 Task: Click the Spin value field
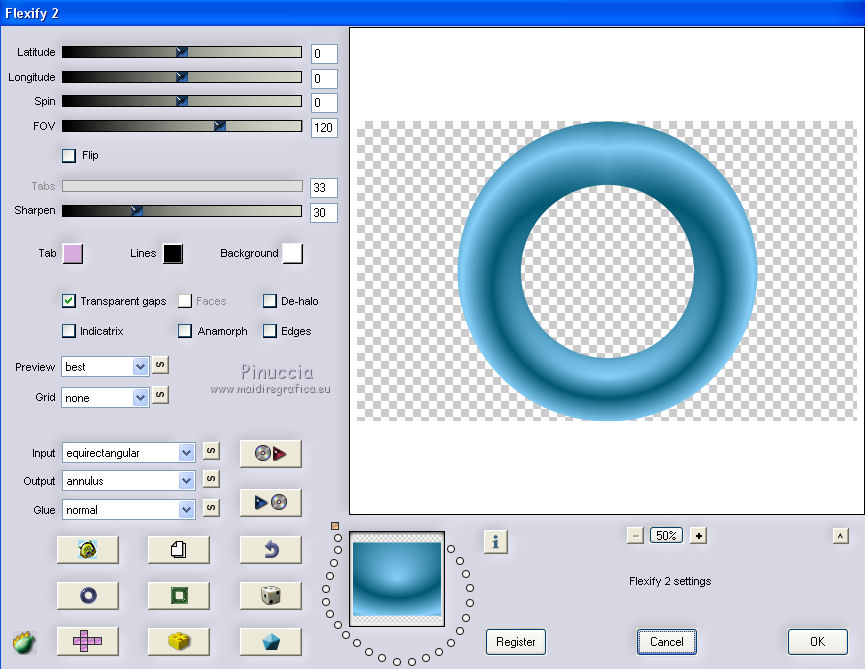(x=324, y=103)
